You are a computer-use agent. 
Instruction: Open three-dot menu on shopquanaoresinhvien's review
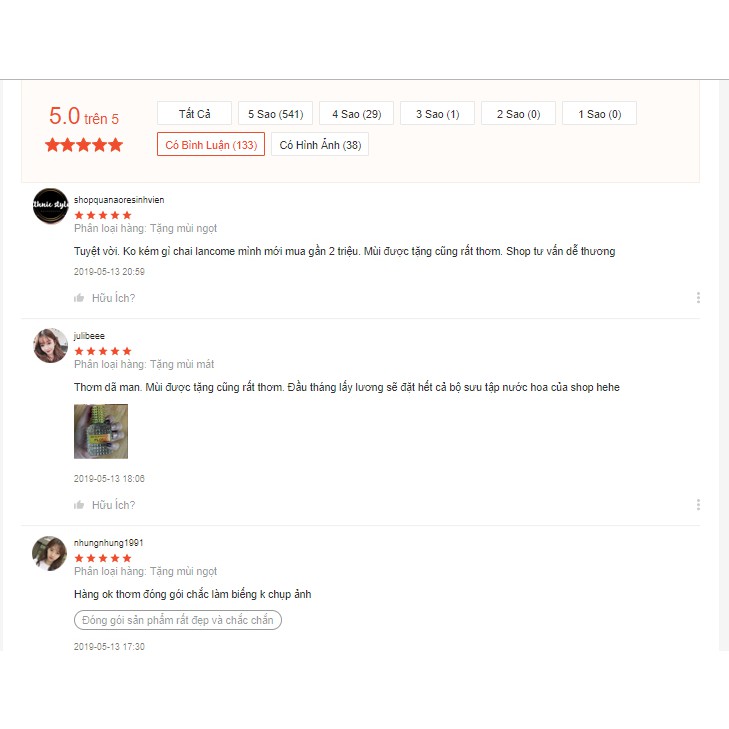point(698,298)
